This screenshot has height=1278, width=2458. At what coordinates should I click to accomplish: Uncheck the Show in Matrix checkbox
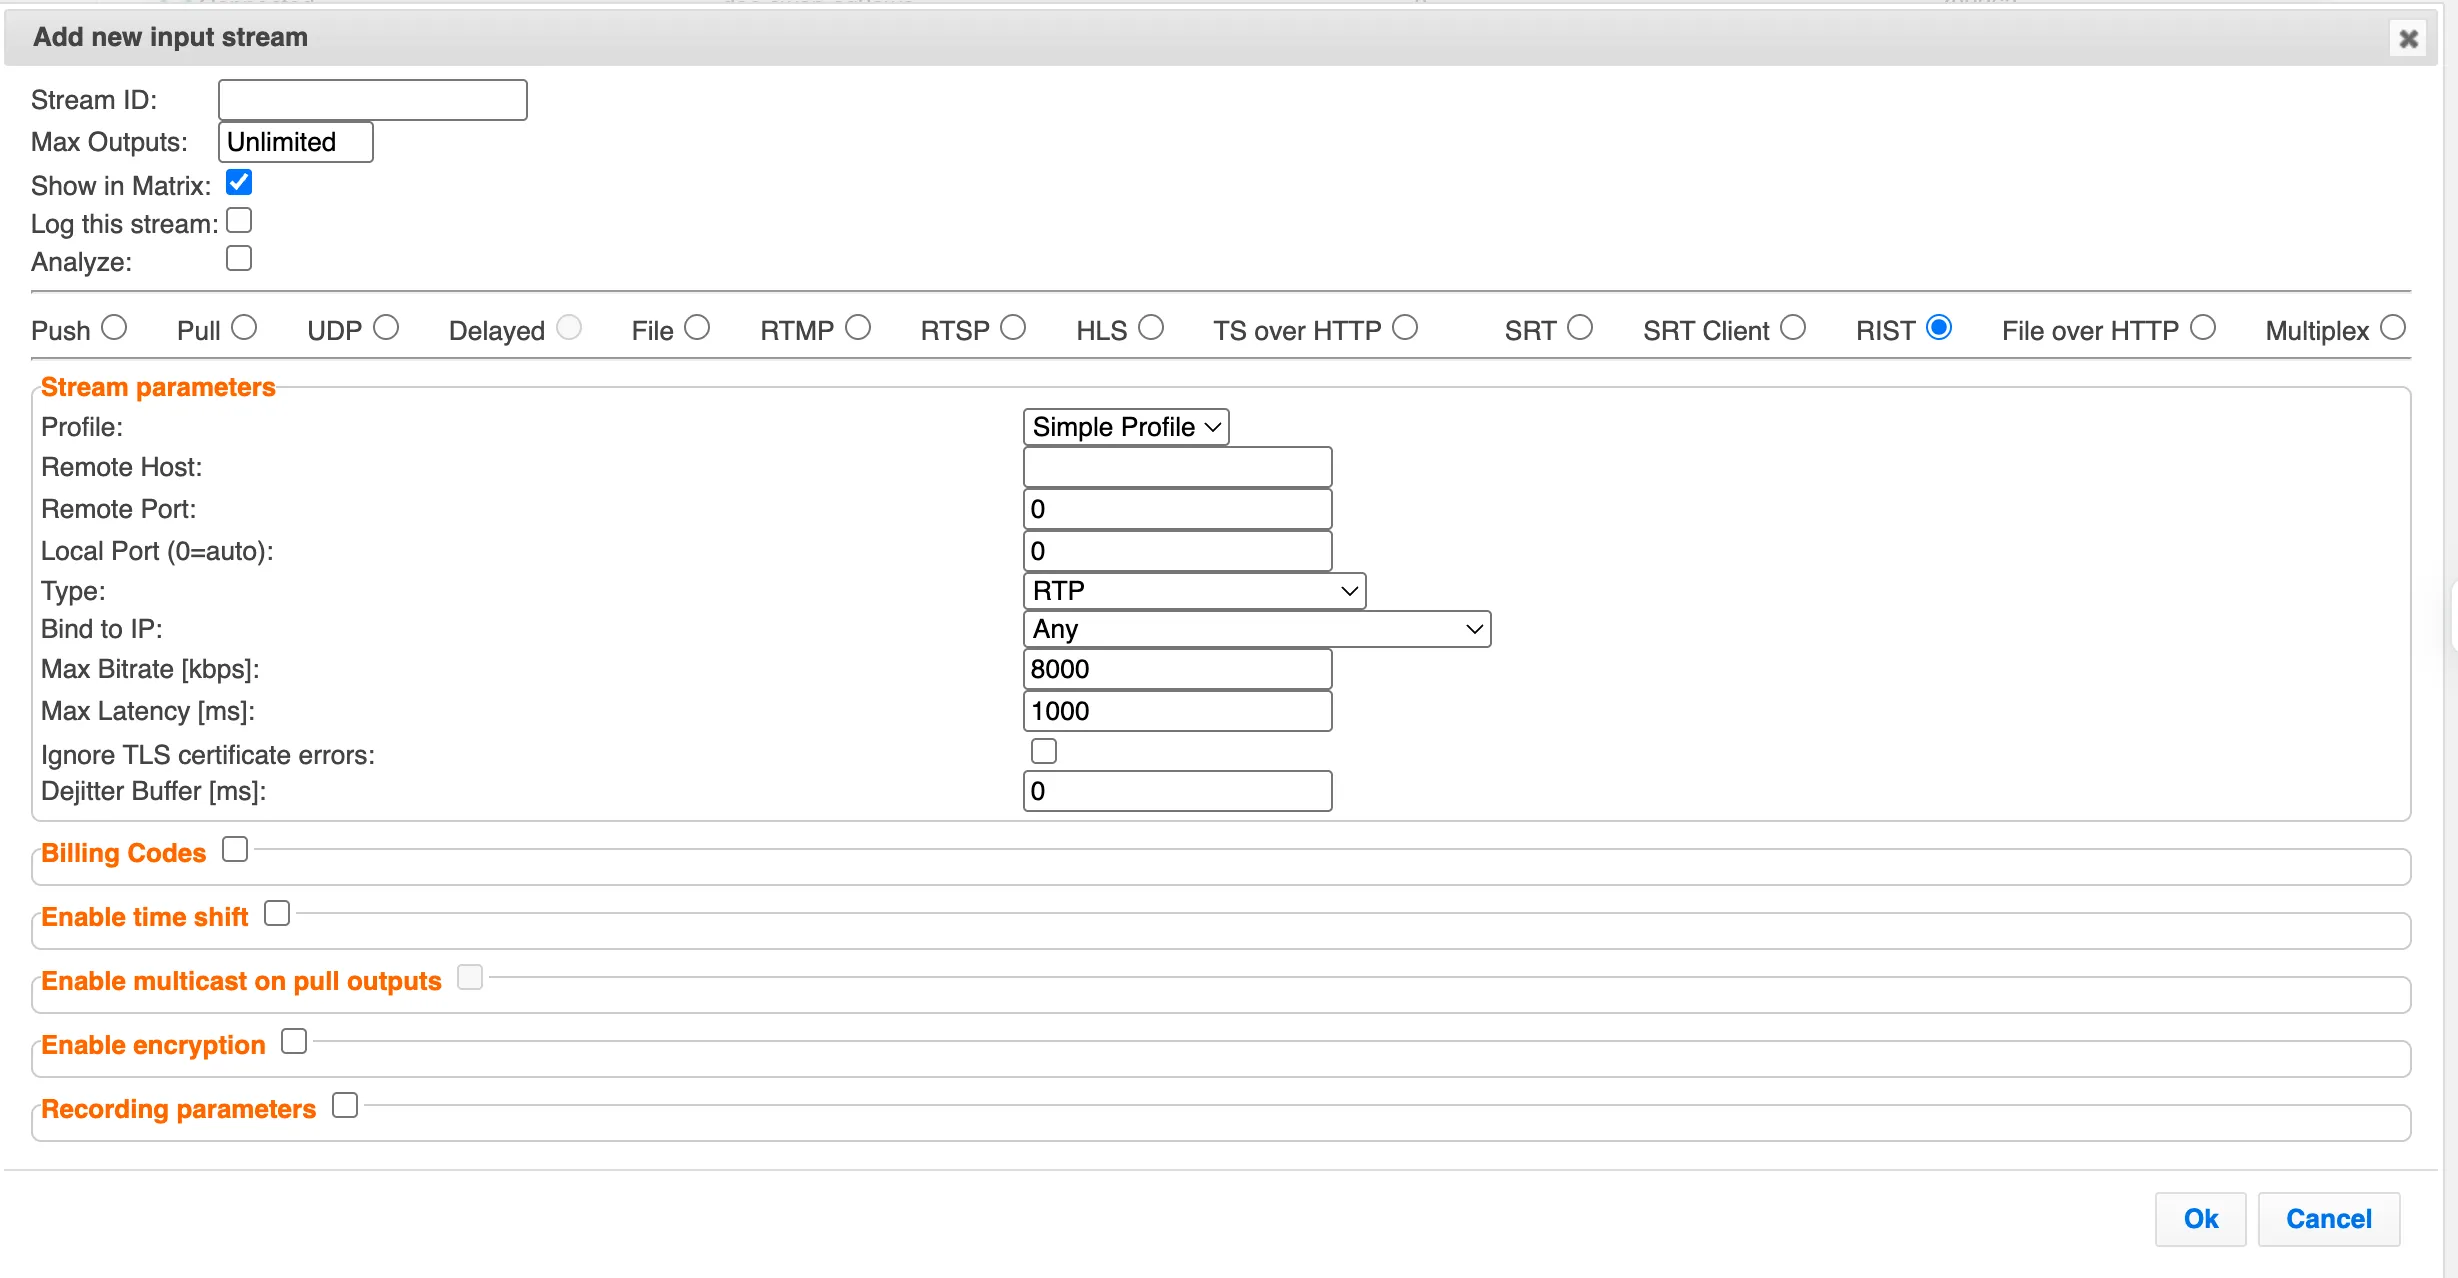click(239, 182)
